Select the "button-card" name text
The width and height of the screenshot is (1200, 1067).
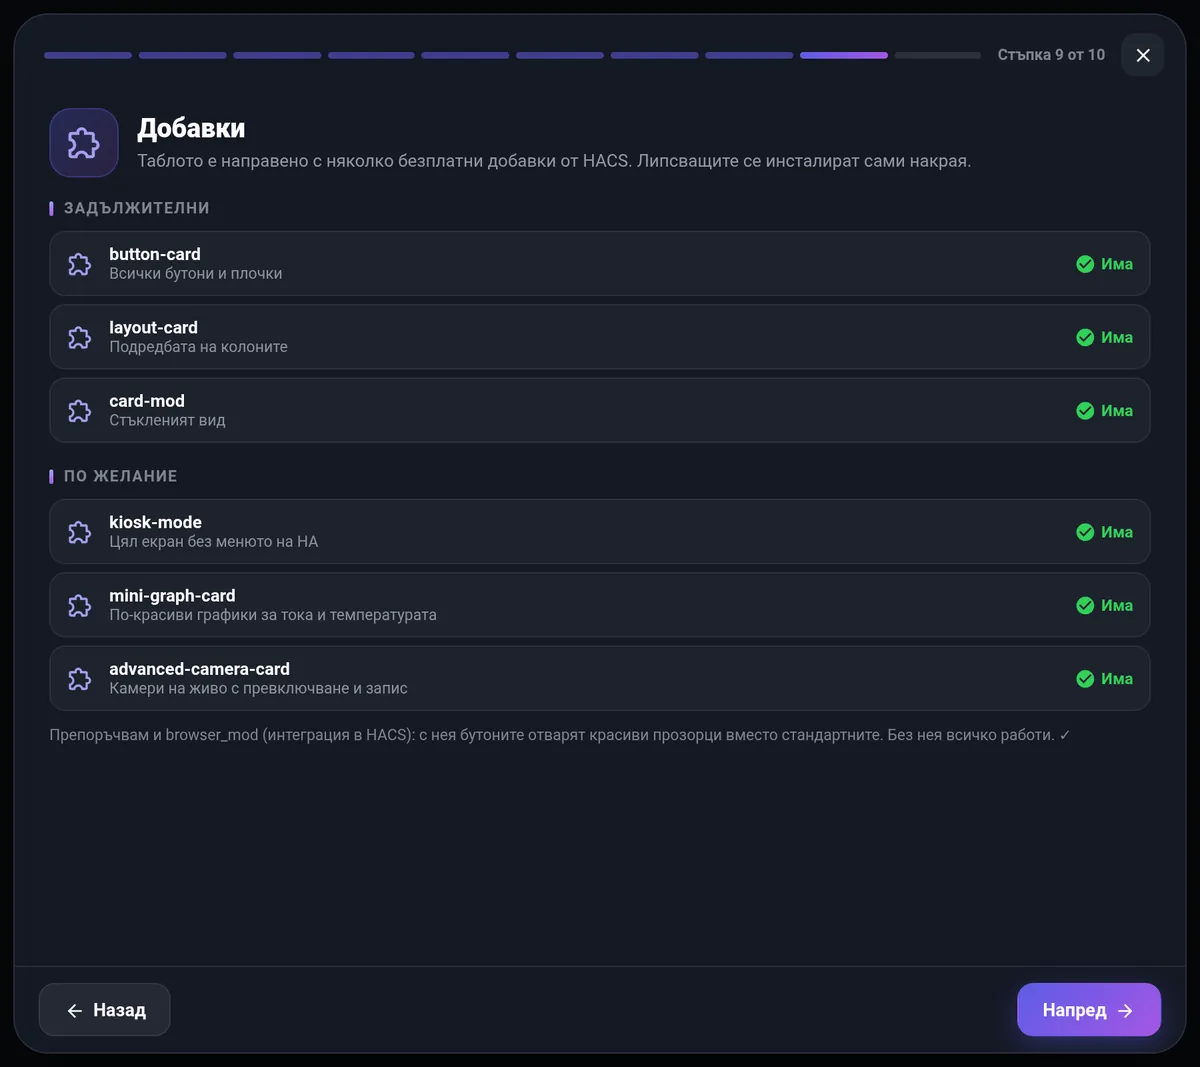point(155,254)
